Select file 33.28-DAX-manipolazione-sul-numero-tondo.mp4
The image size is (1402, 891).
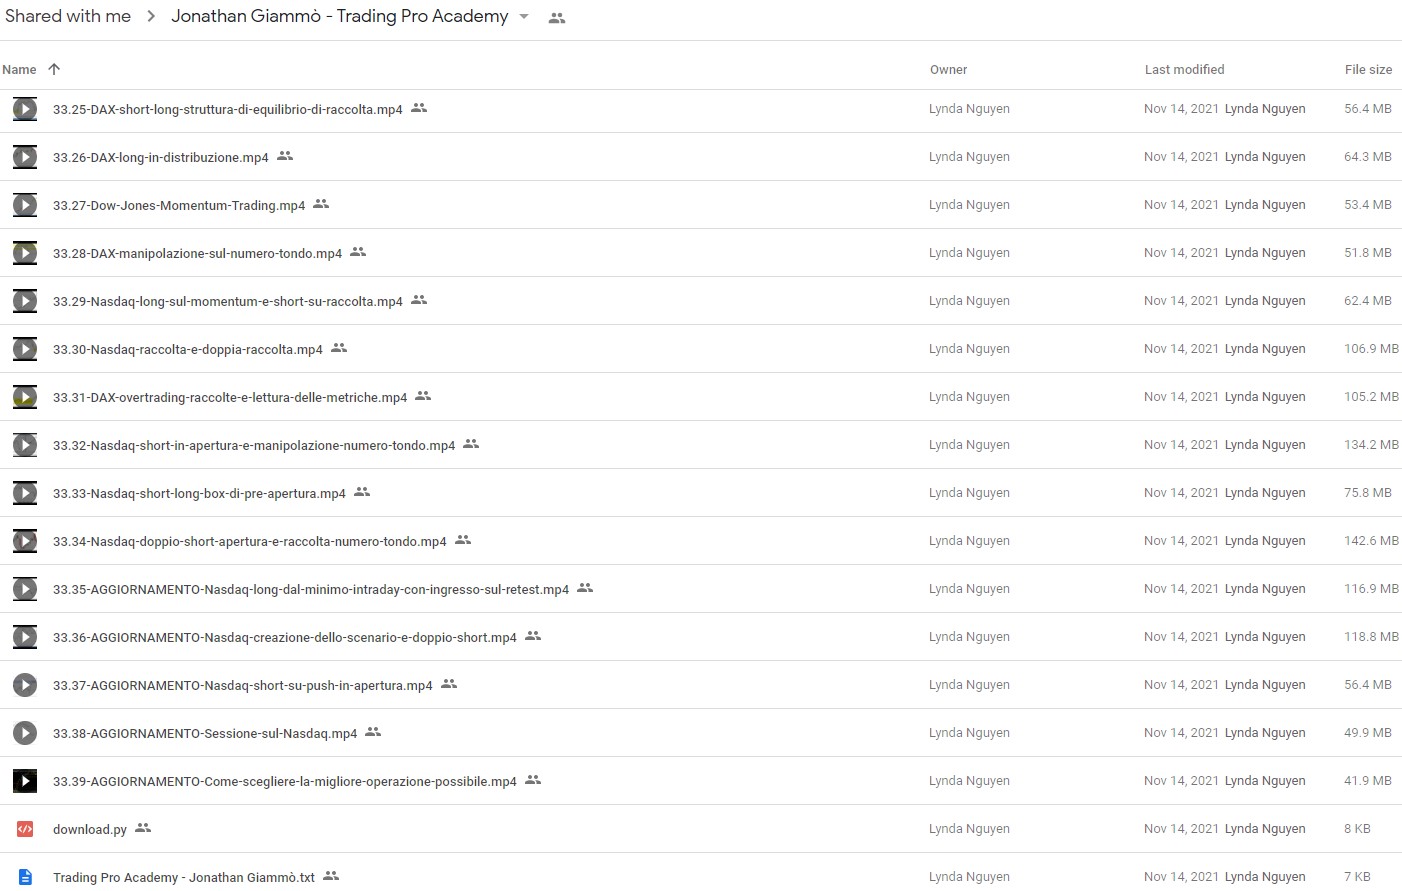(x=197, y=254)
